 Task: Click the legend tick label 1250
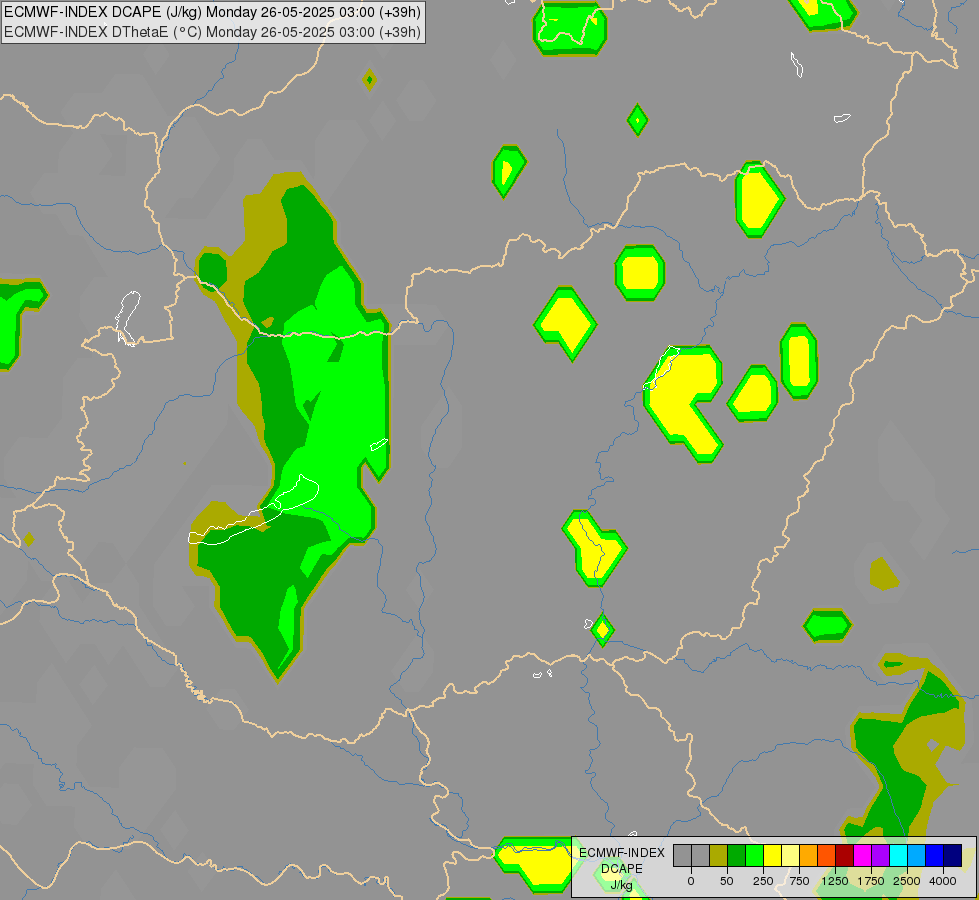(835, 881)
